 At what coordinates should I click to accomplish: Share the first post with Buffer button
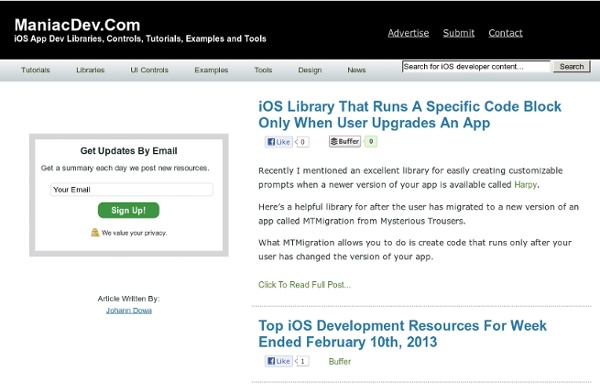pos(345,142)
